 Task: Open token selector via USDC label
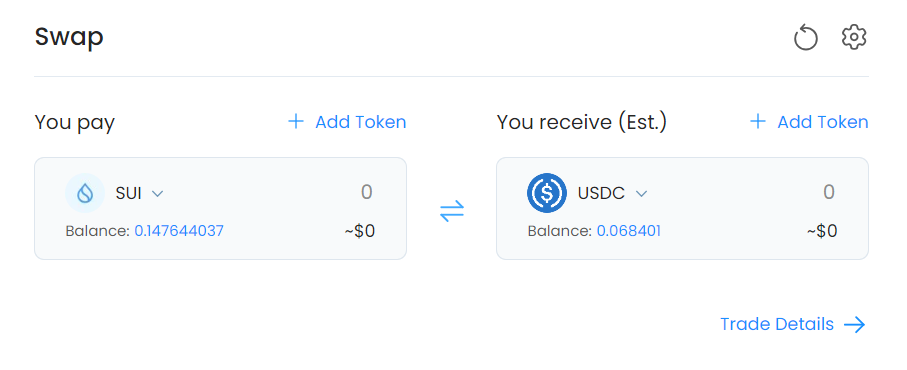click(x=601, y=193)
